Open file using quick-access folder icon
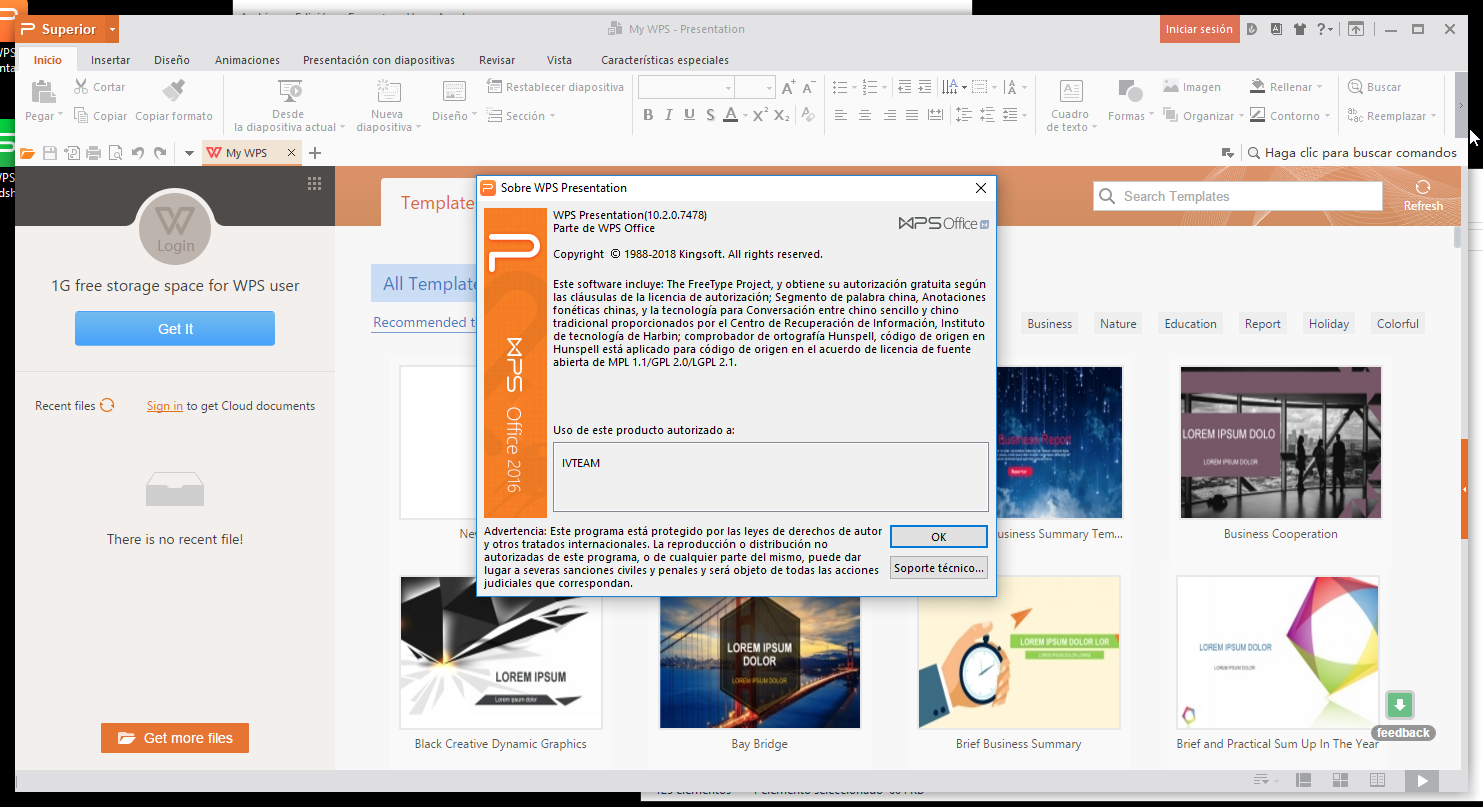Screen dimensions: 1483x807 point(27,153)
